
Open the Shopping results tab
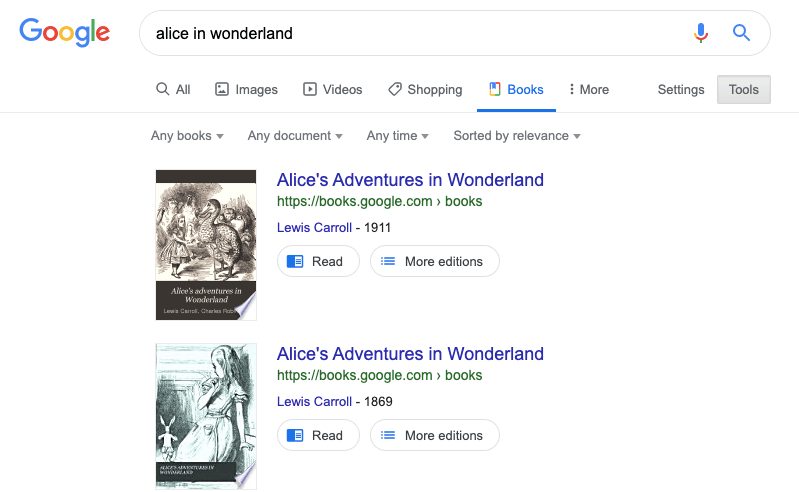pos(425,89)
